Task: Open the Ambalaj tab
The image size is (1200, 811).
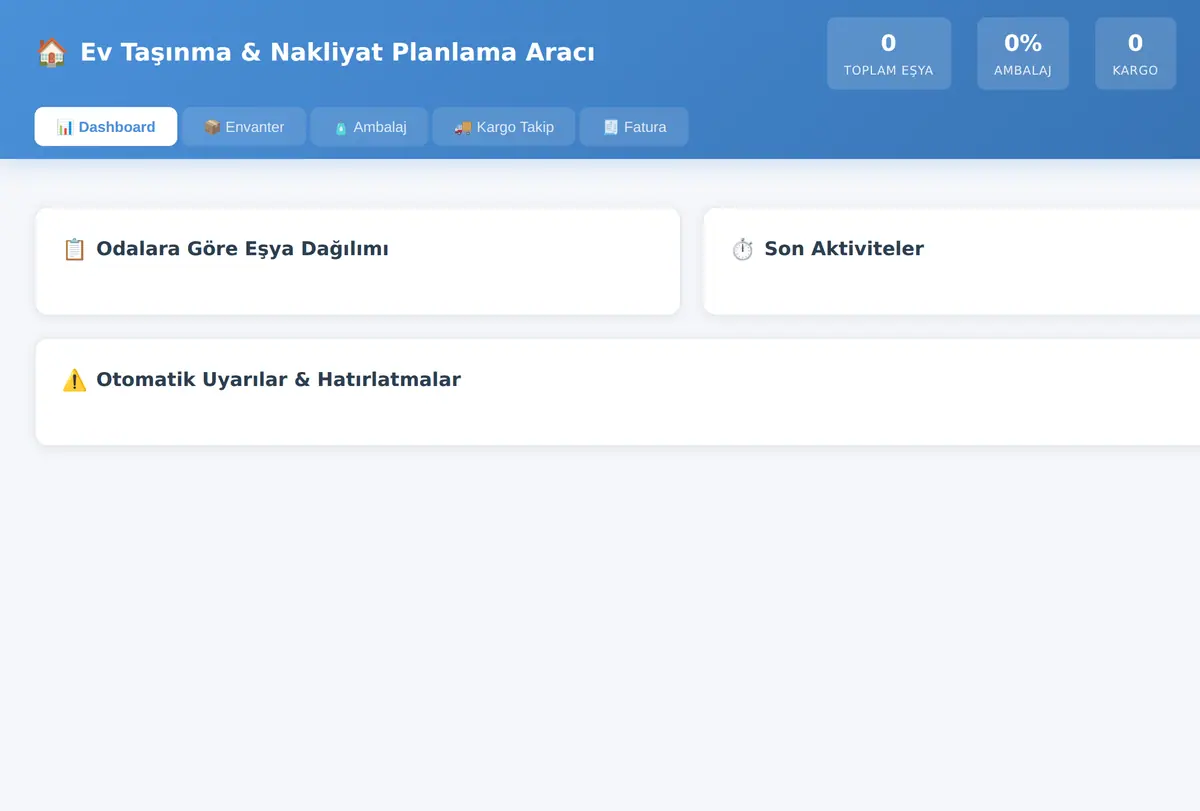Action: 369,127
